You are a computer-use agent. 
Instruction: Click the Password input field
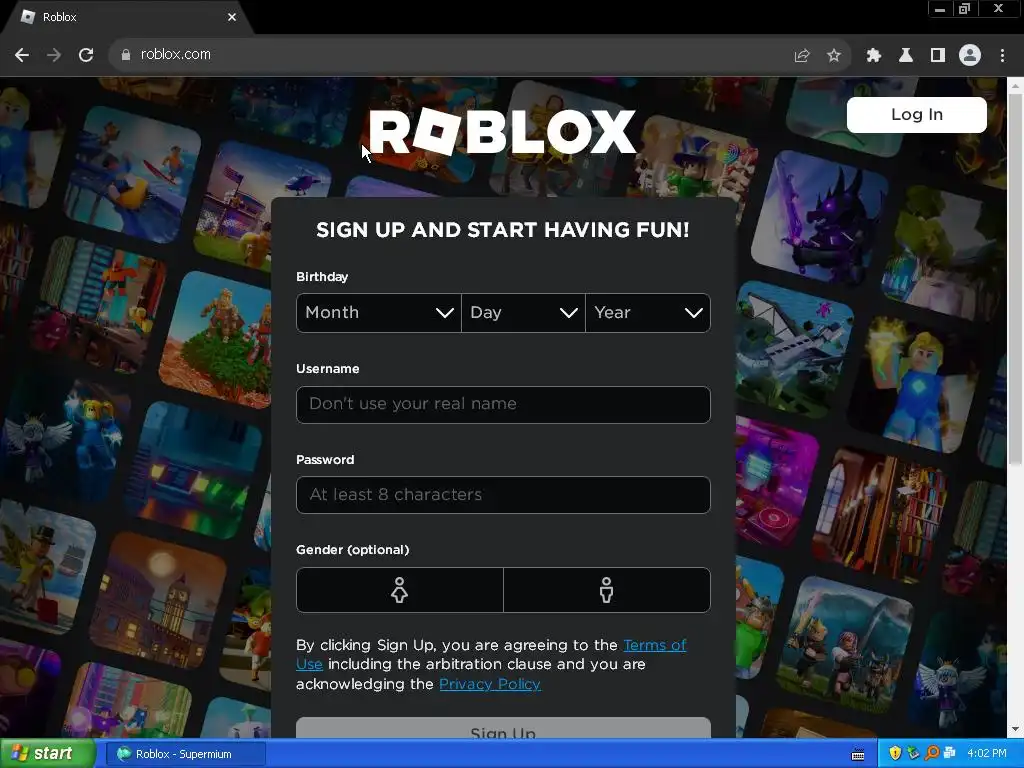[x=503, y=495]
